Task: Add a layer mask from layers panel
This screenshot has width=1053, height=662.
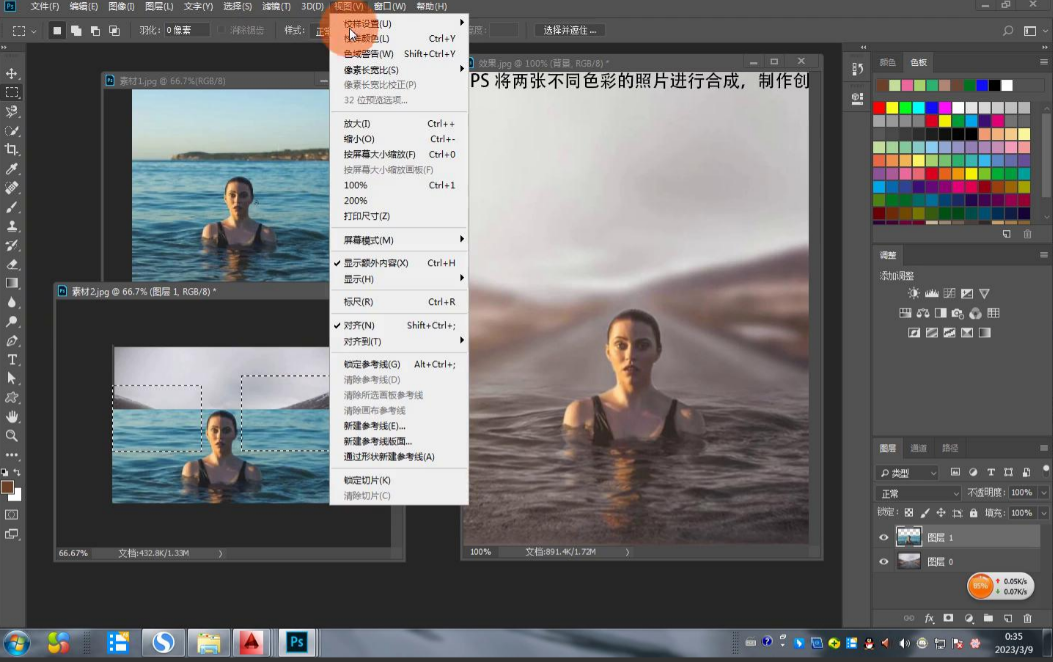Action: pos(948,618)
